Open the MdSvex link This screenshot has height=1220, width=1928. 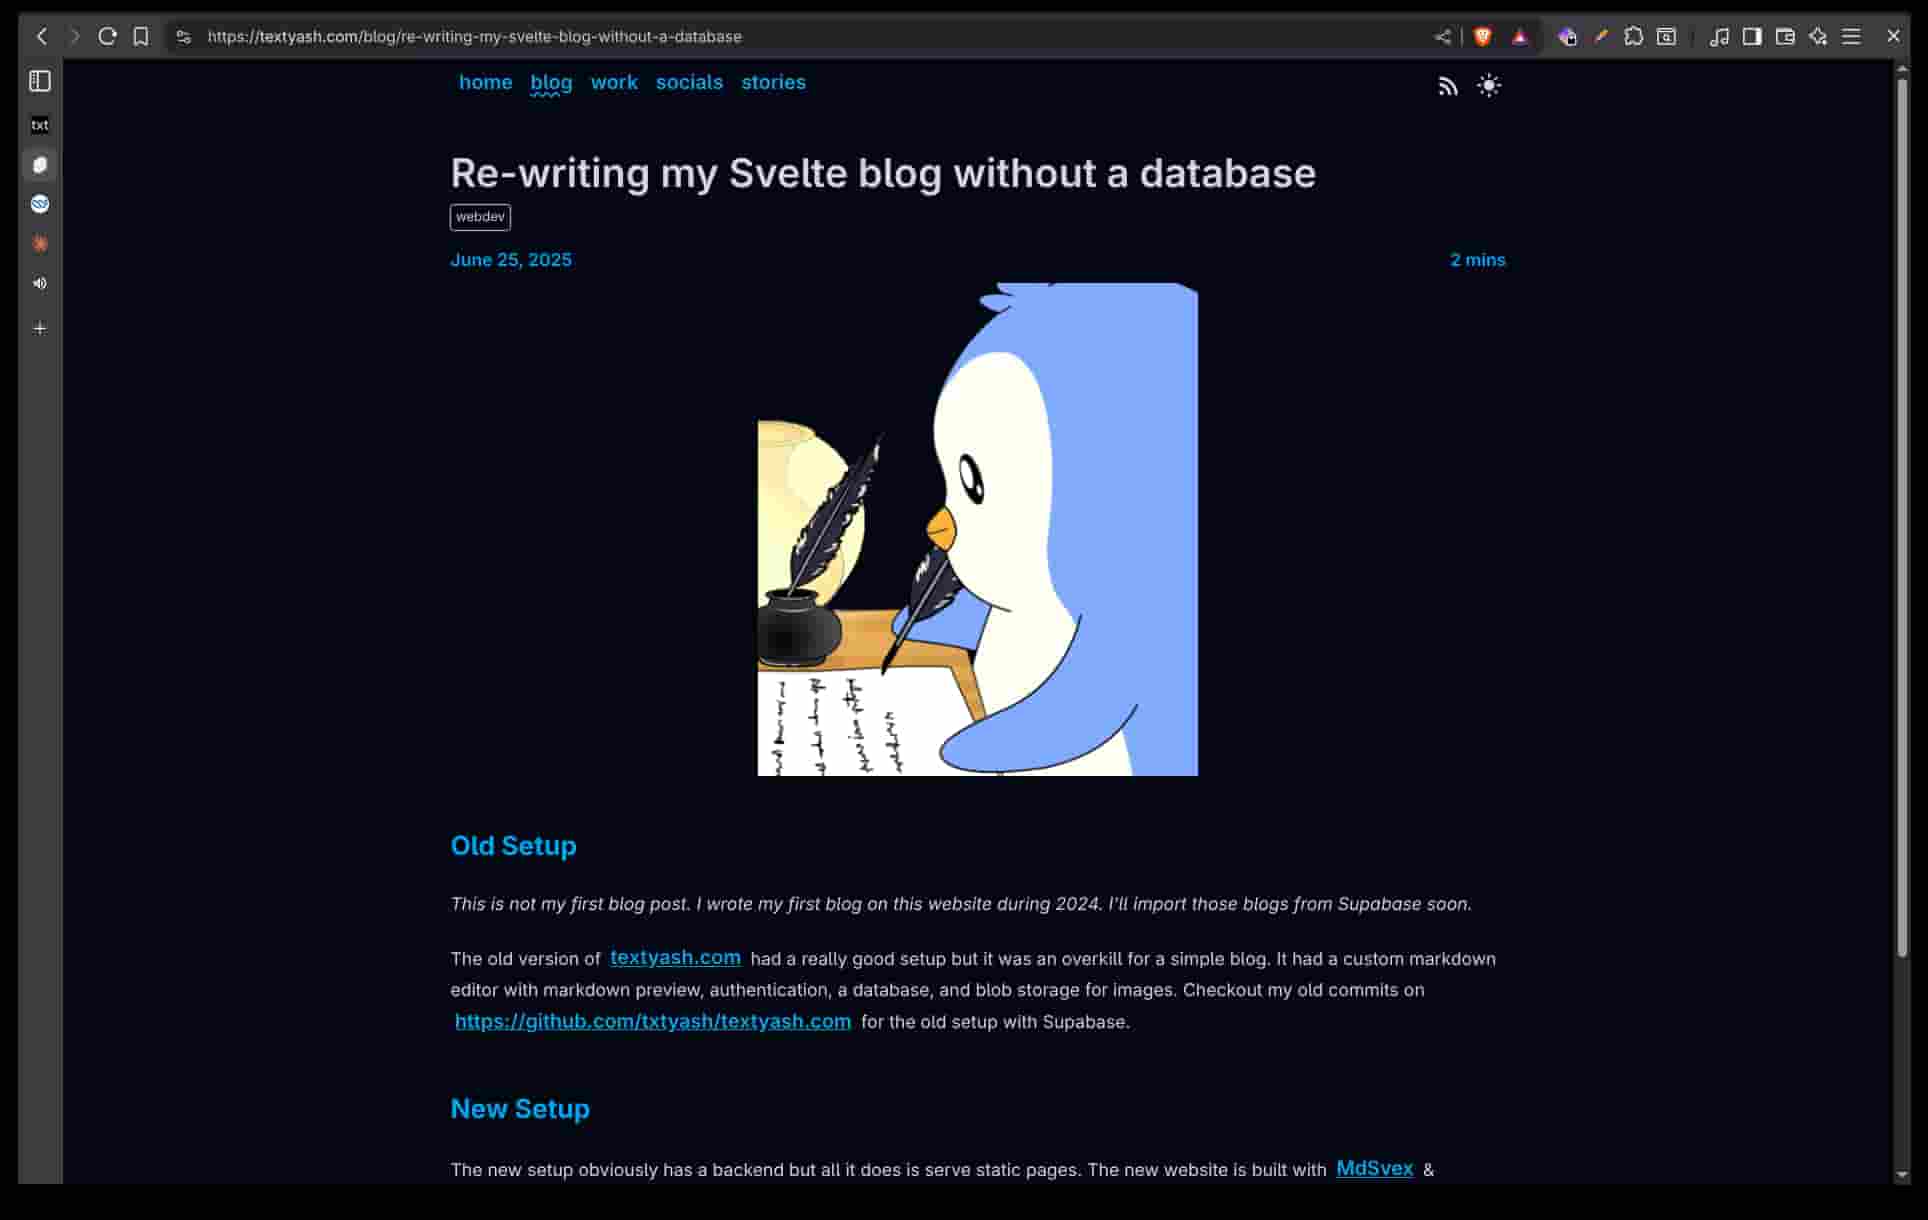1374,1168
